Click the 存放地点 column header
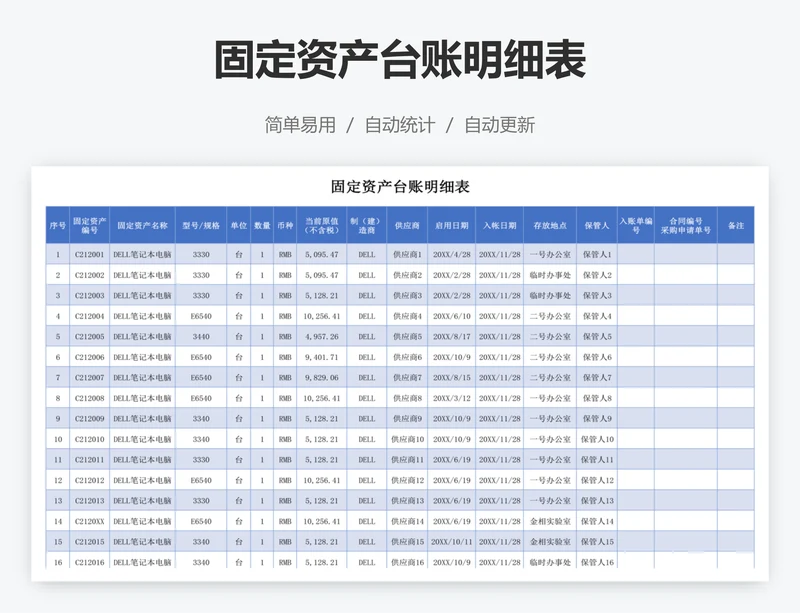This screenshot has width=800, height=613. pyautogui.click(x=550, y=226)
